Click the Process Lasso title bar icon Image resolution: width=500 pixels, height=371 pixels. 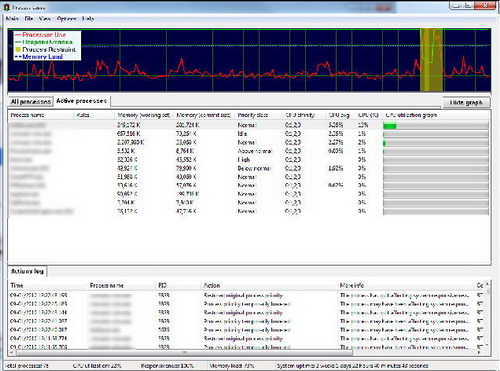click(6, 7)
